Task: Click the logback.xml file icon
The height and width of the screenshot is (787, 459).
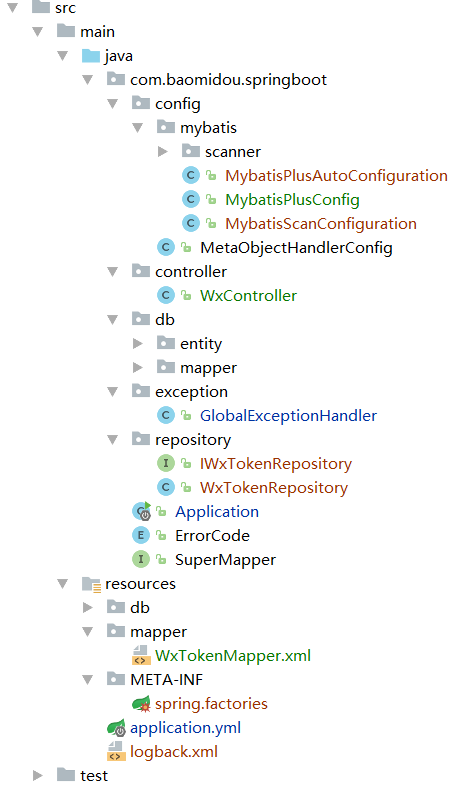Action: (116, 752)
